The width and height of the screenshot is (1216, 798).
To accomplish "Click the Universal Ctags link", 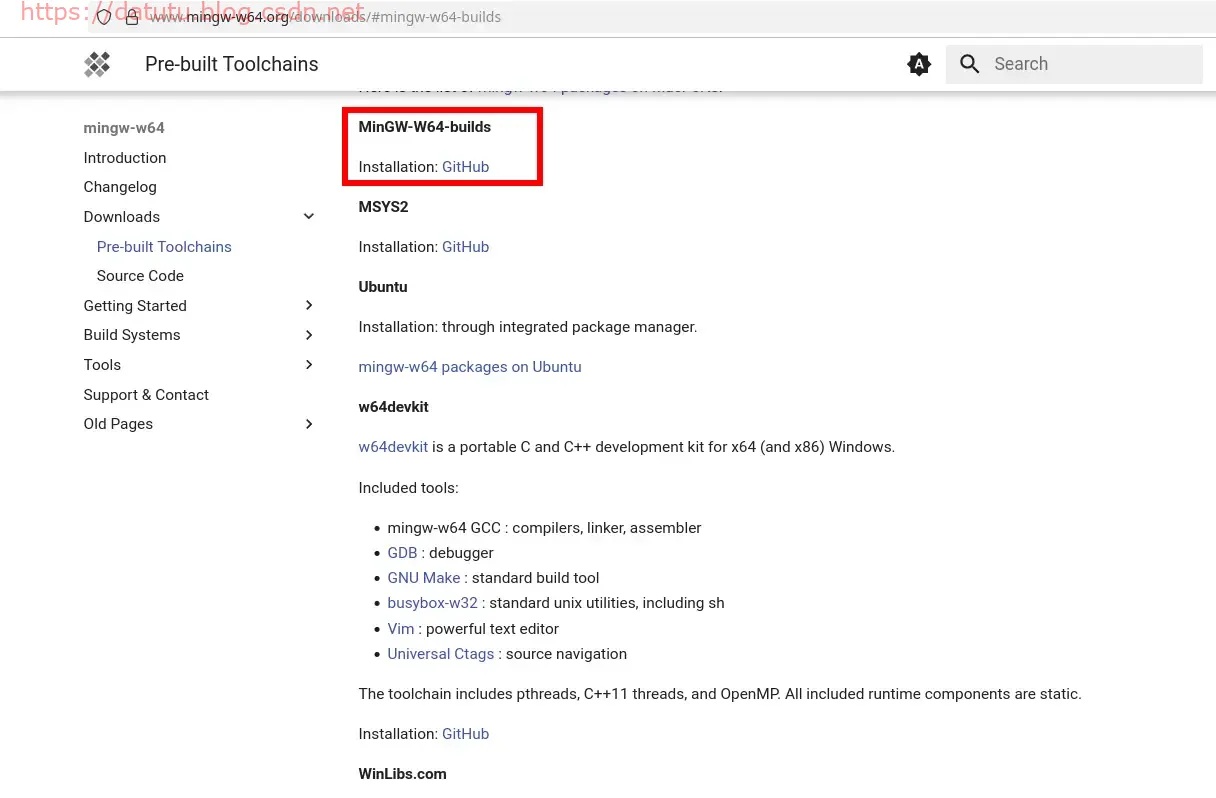I will [441, 654].
